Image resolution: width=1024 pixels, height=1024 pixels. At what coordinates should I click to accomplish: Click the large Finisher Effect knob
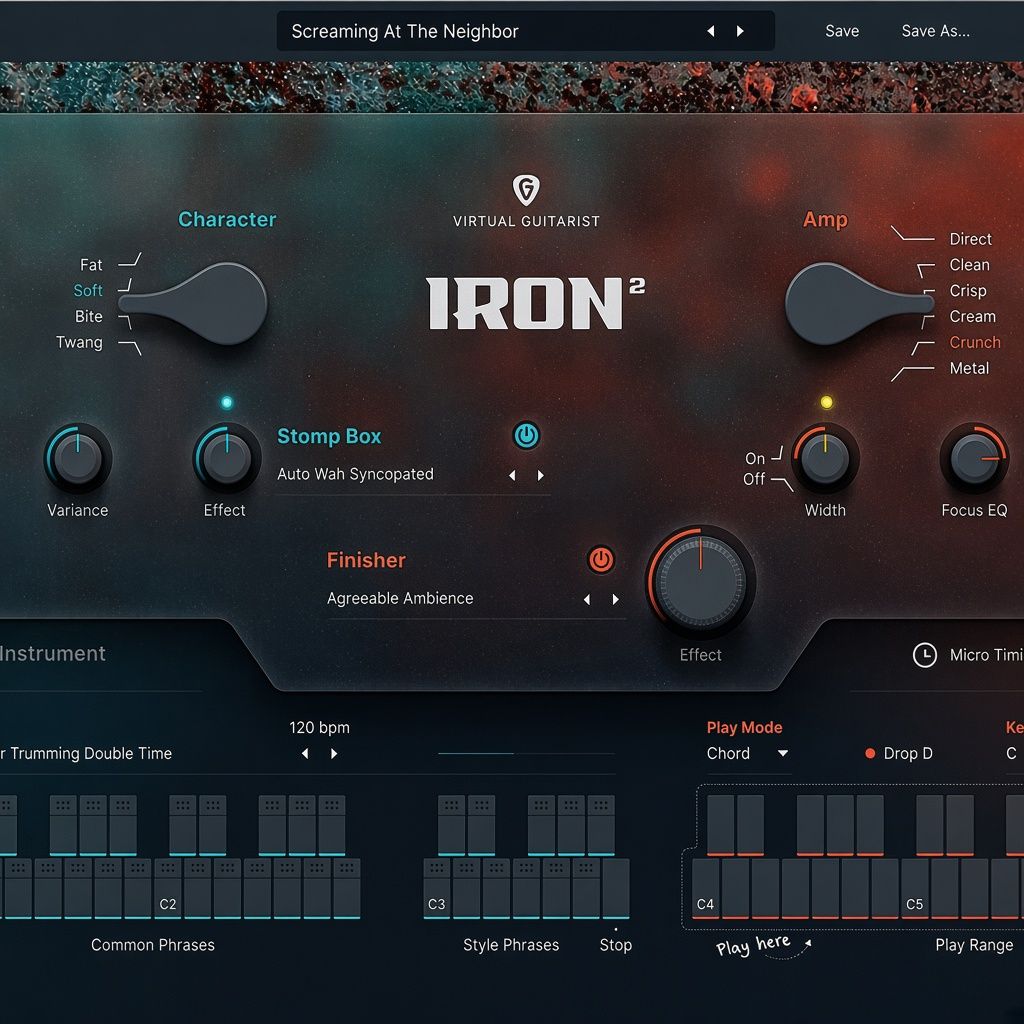point(700,581)
